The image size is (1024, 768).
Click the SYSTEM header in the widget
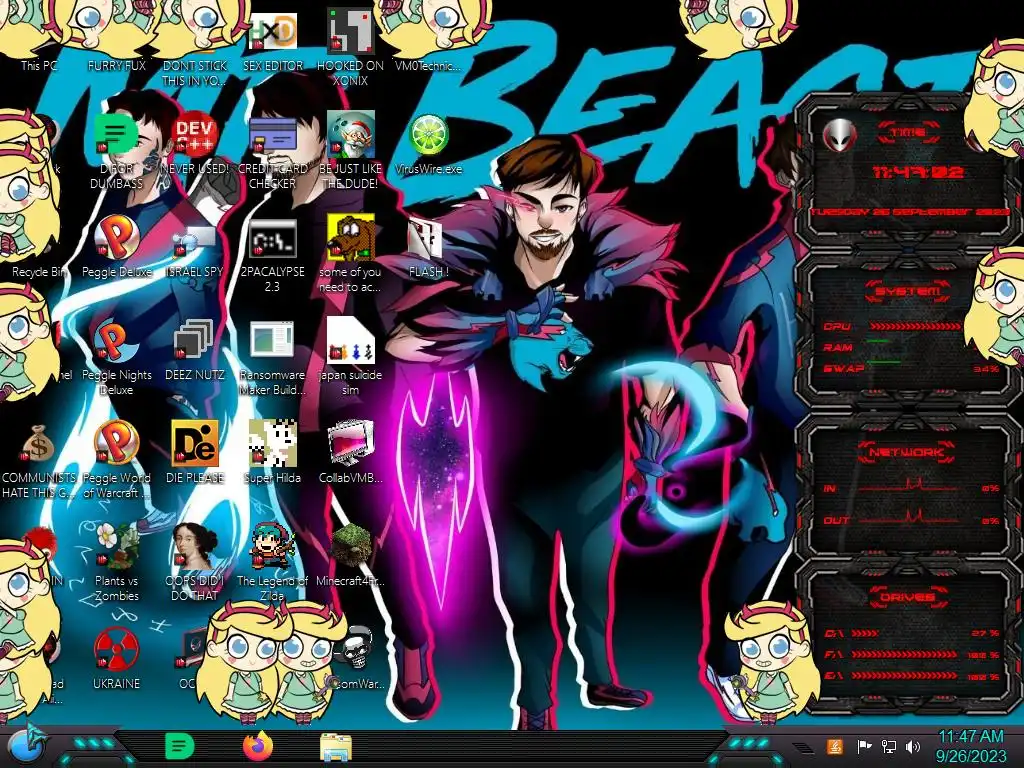point(908,291)
